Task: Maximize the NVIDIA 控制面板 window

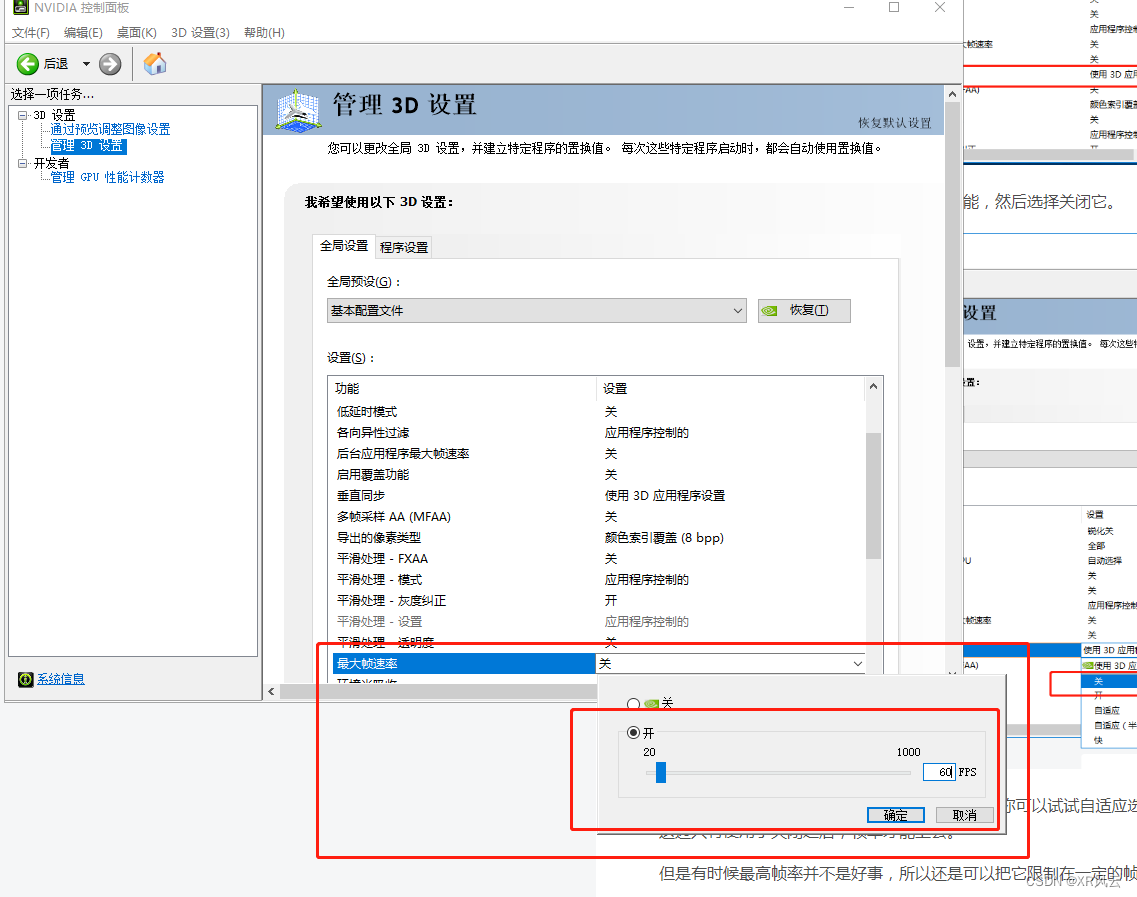Action: coord(894,7)
